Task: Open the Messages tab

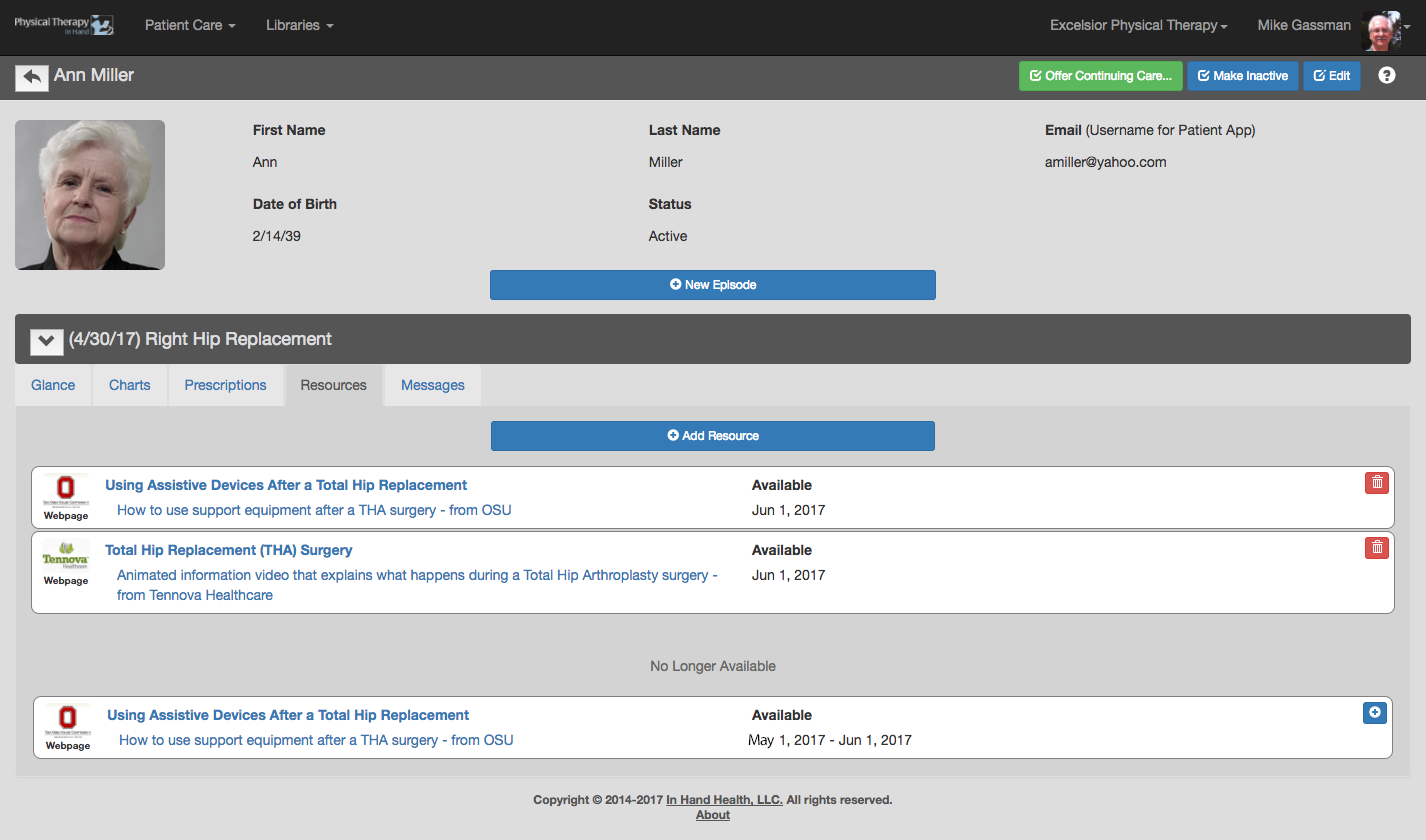Action: tap(433, 385)
